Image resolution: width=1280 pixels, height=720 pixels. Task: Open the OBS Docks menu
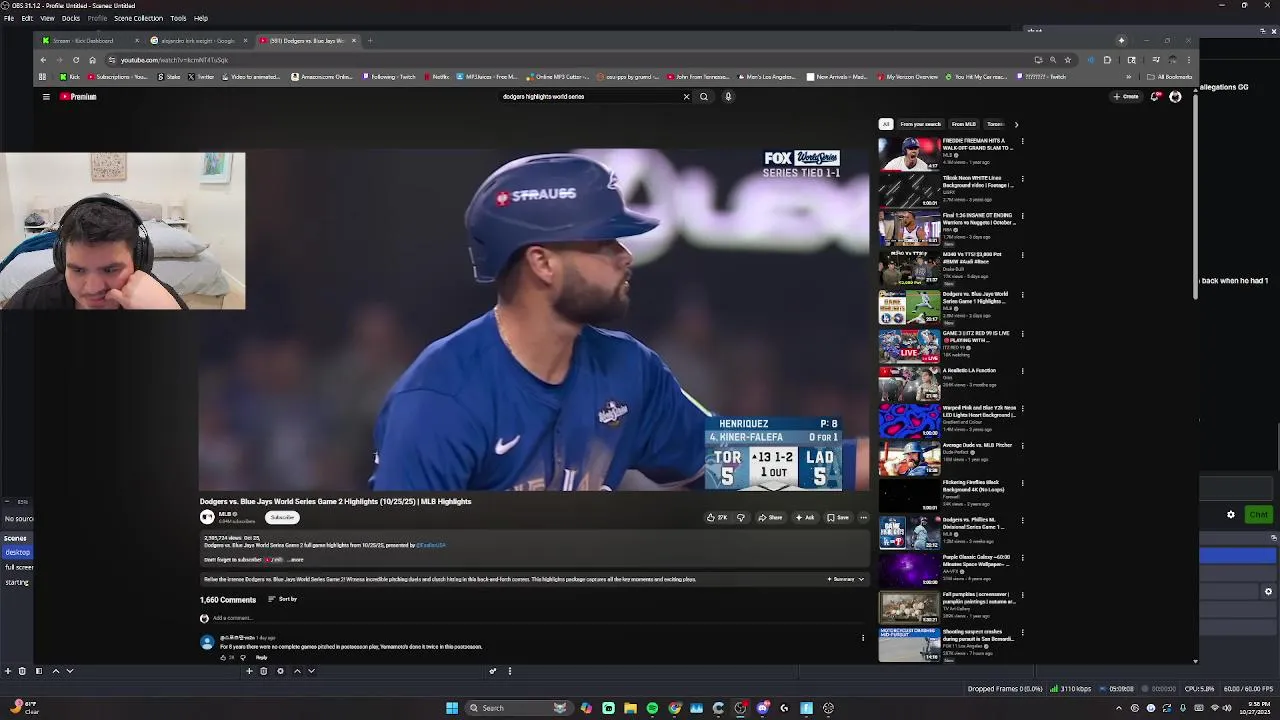[x=71, y=18]
